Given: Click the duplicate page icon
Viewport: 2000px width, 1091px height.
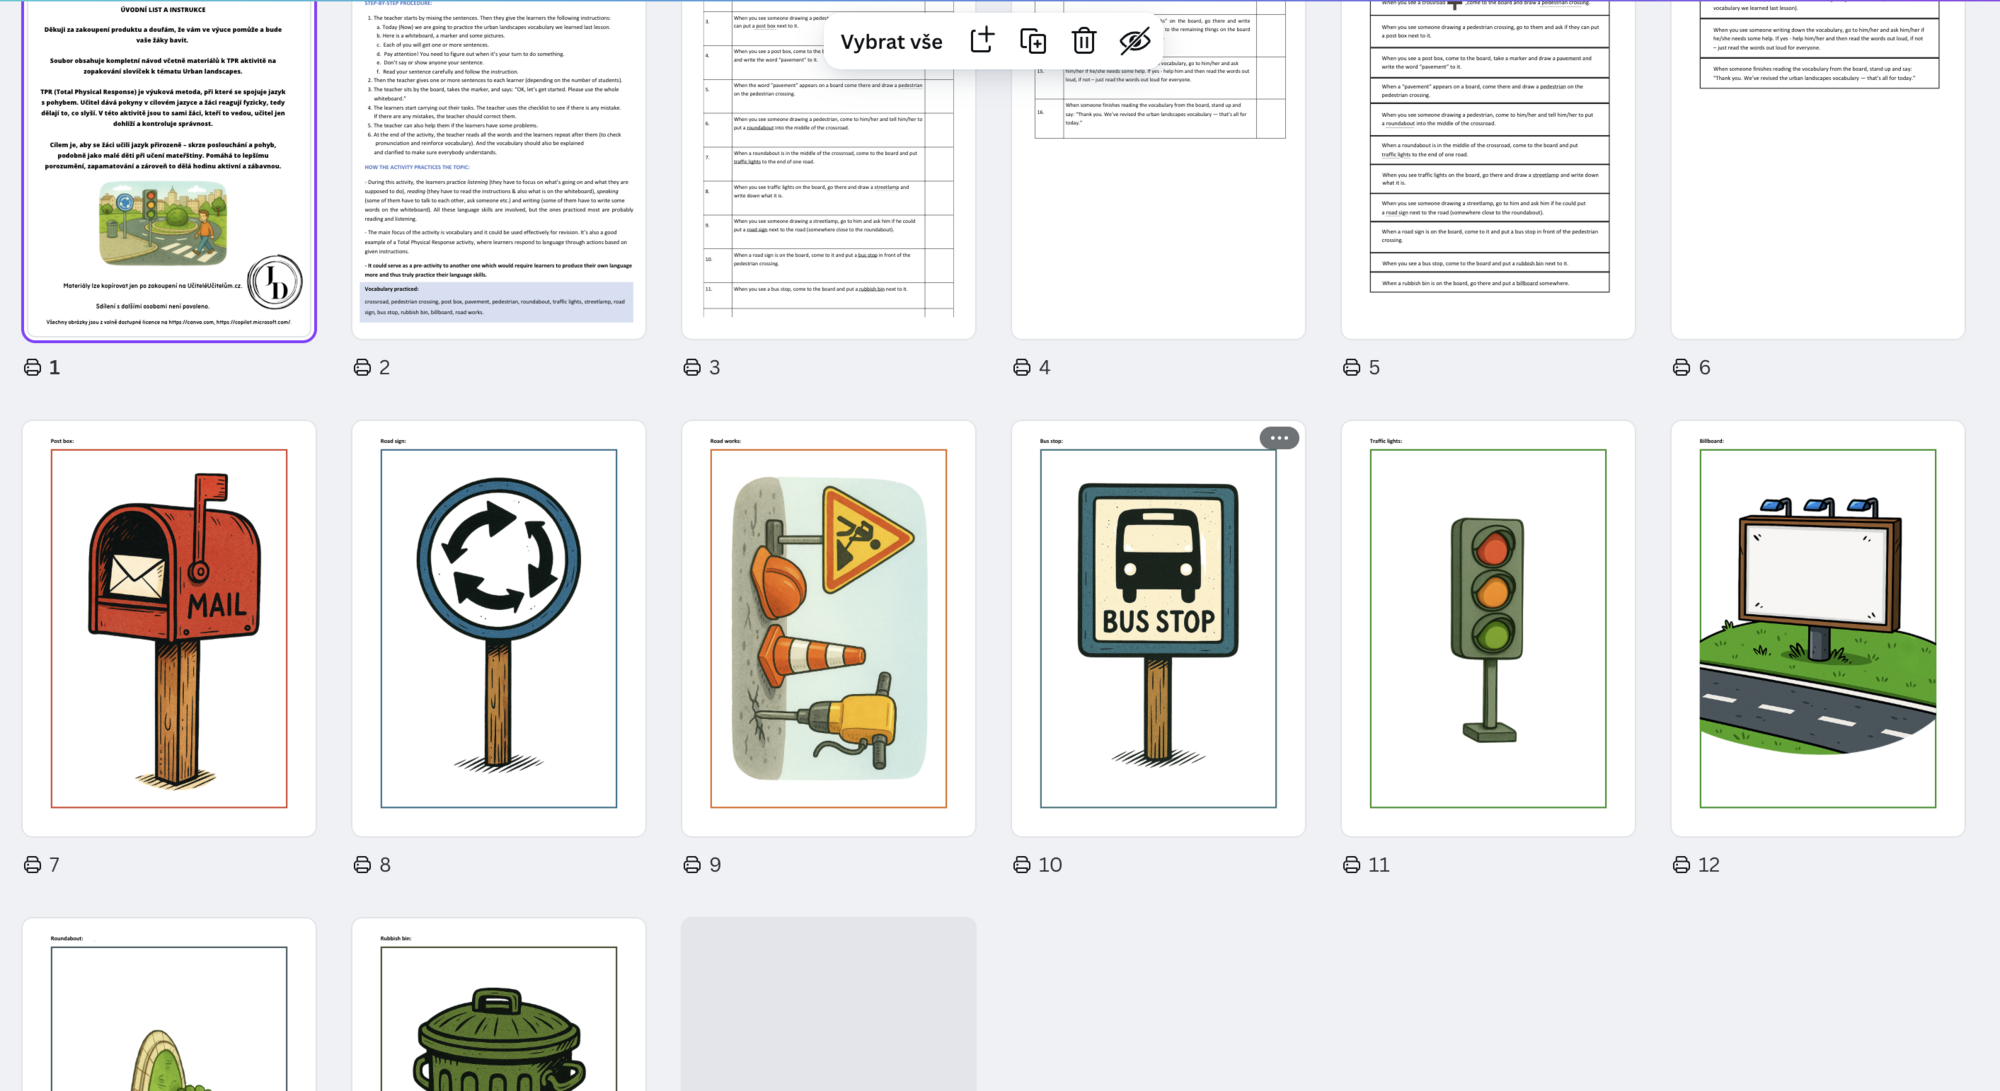Looking at the screenshot, I should click(1033, 41).
